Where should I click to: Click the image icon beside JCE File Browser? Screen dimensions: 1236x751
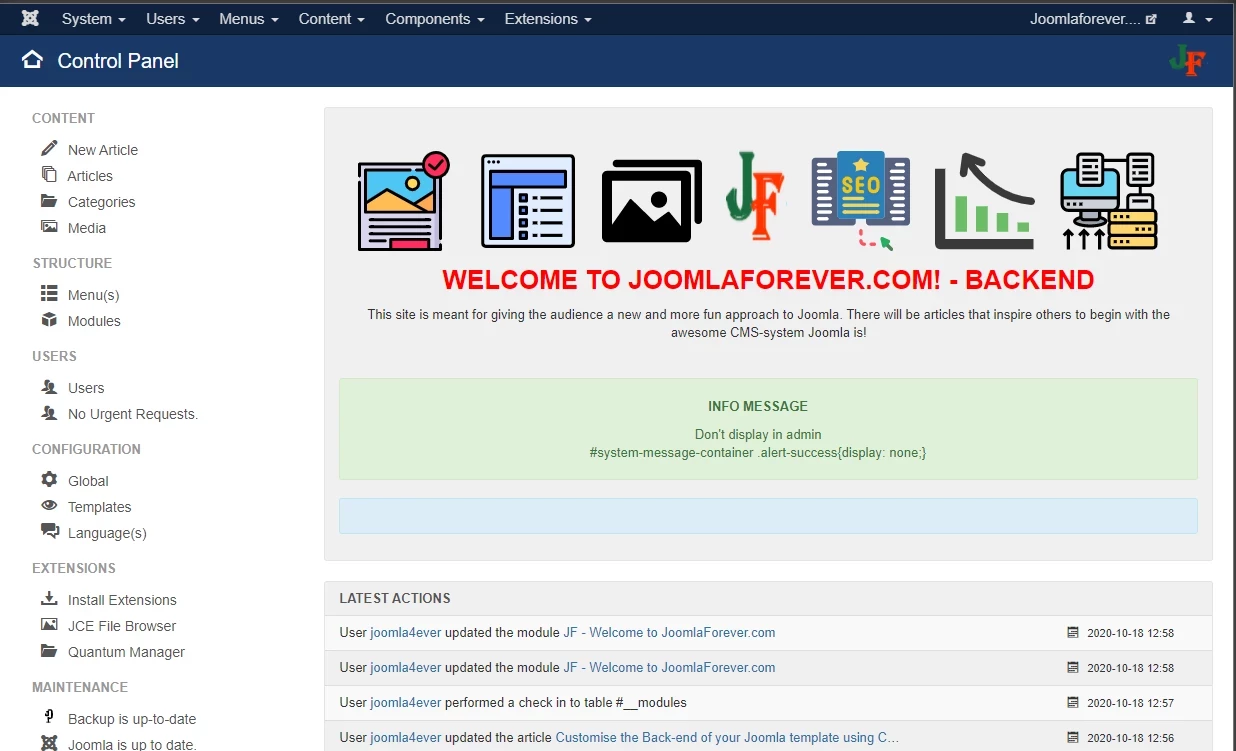coord(49,624)
